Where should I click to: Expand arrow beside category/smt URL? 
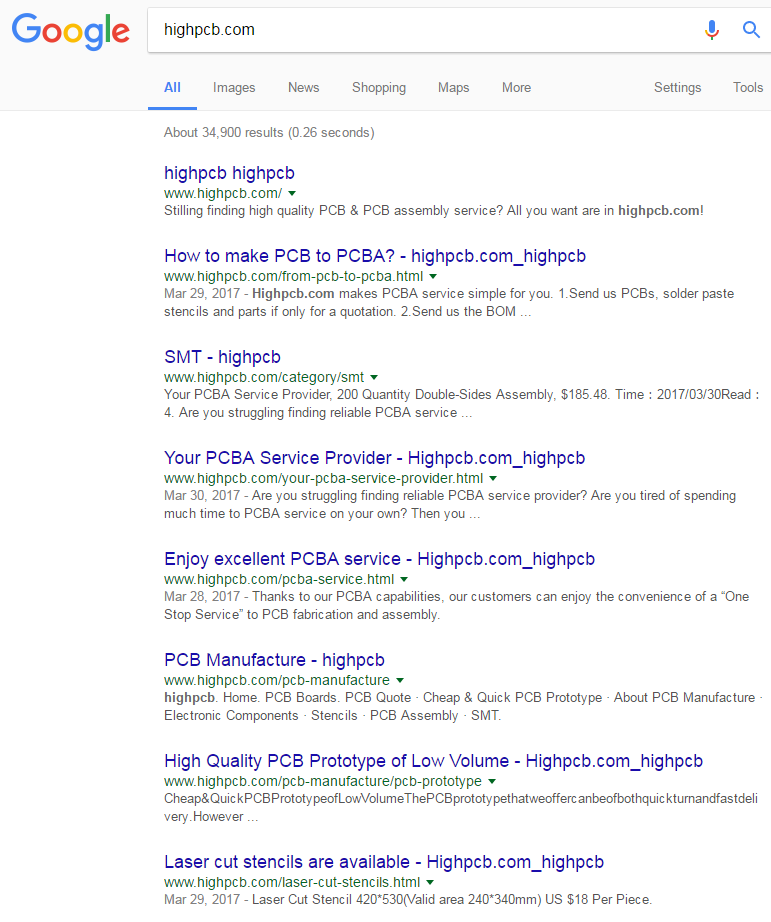click(x=374, y=378)
